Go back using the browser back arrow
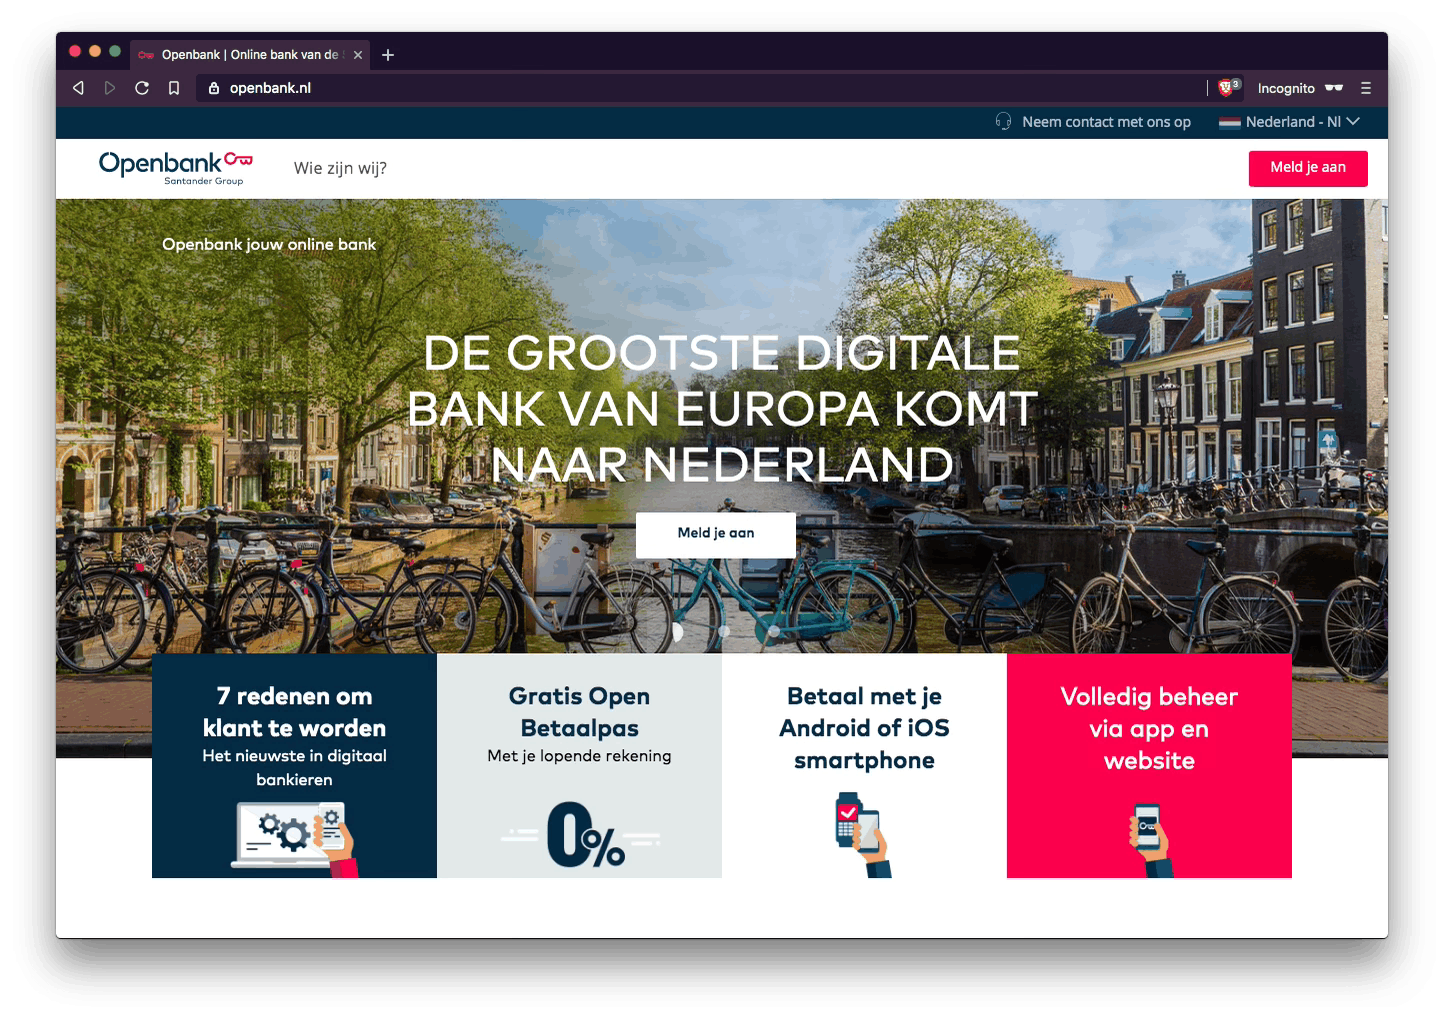 click(x=78, y=88)
